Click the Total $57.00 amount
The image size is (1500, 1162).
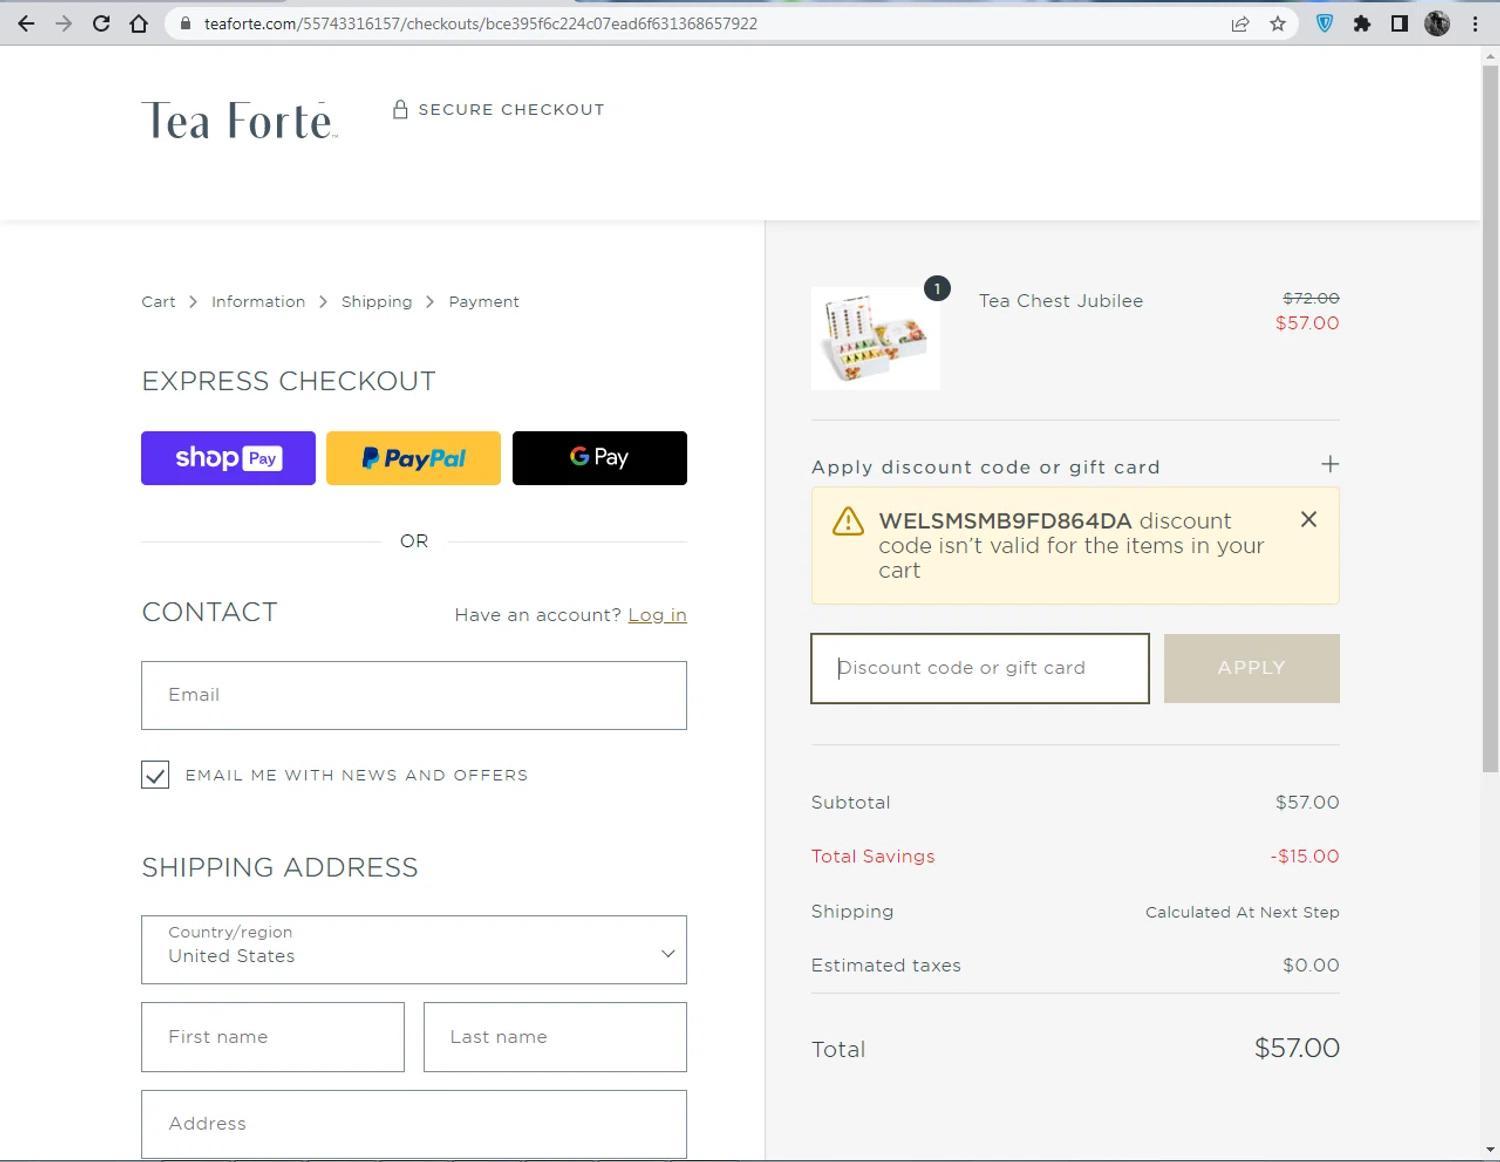[1297, 1048]
